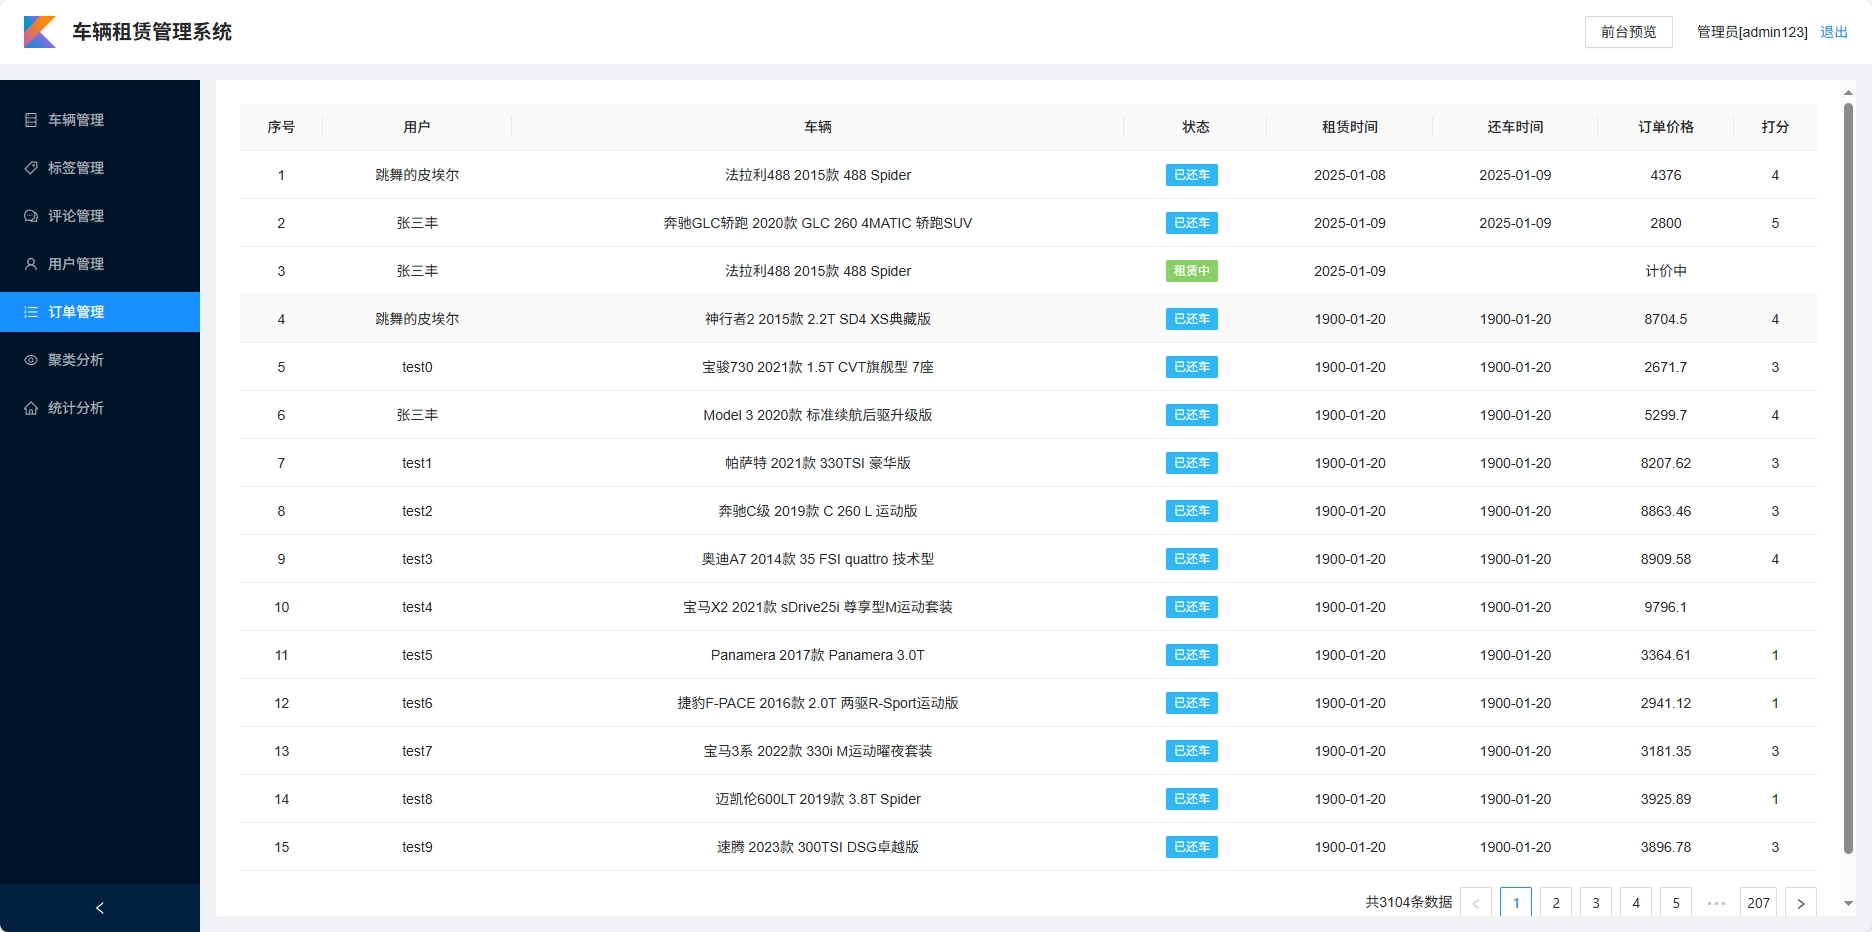
Task: Click the 订单价格 column header
Action: (x=1666, y=127)
